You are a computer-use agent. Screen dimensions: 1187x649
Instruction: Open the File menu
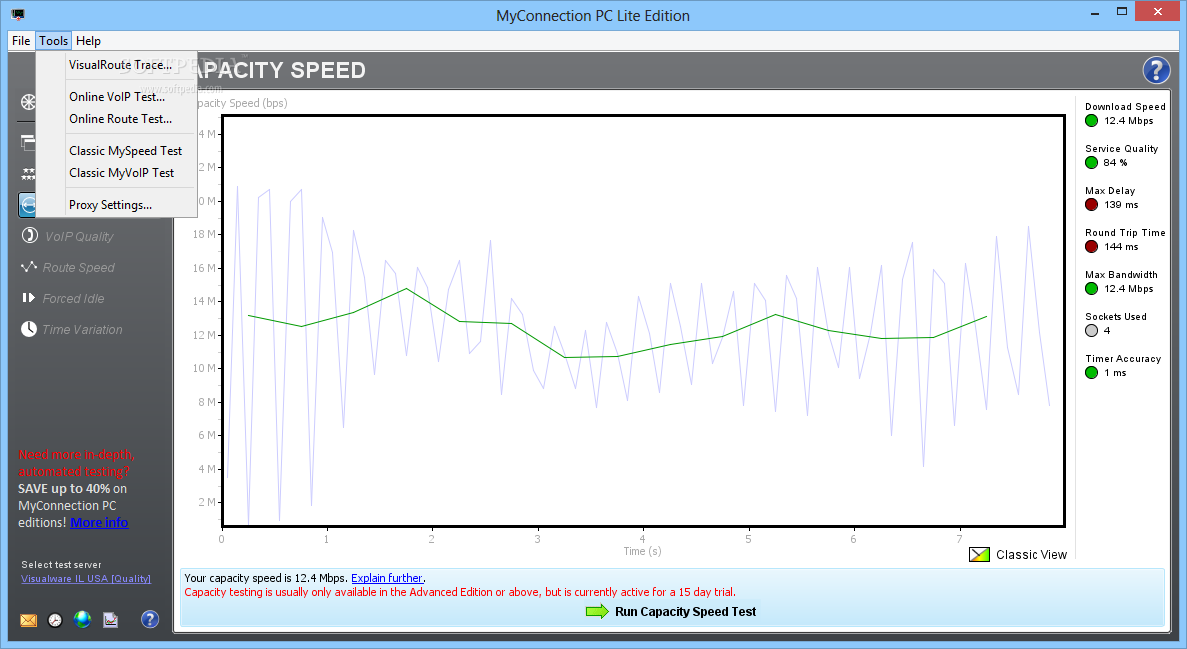tap(21, 41)
